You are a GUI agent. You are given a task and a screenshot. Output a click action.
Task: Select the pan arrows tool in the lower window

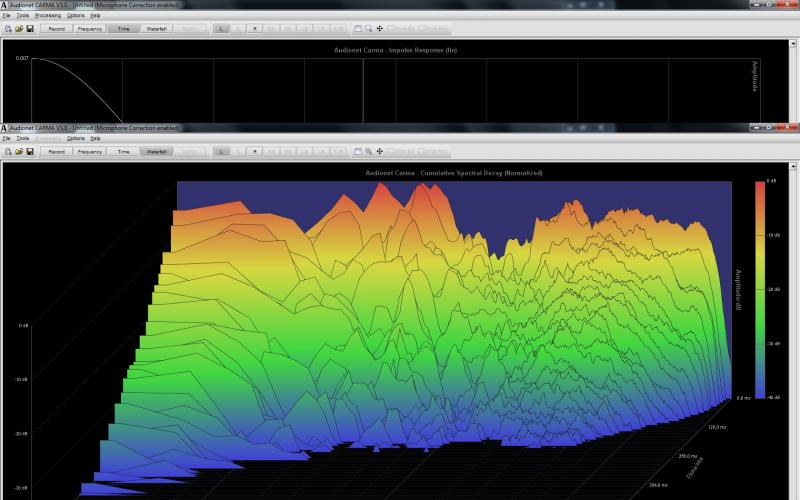click(x=380, y=151)
